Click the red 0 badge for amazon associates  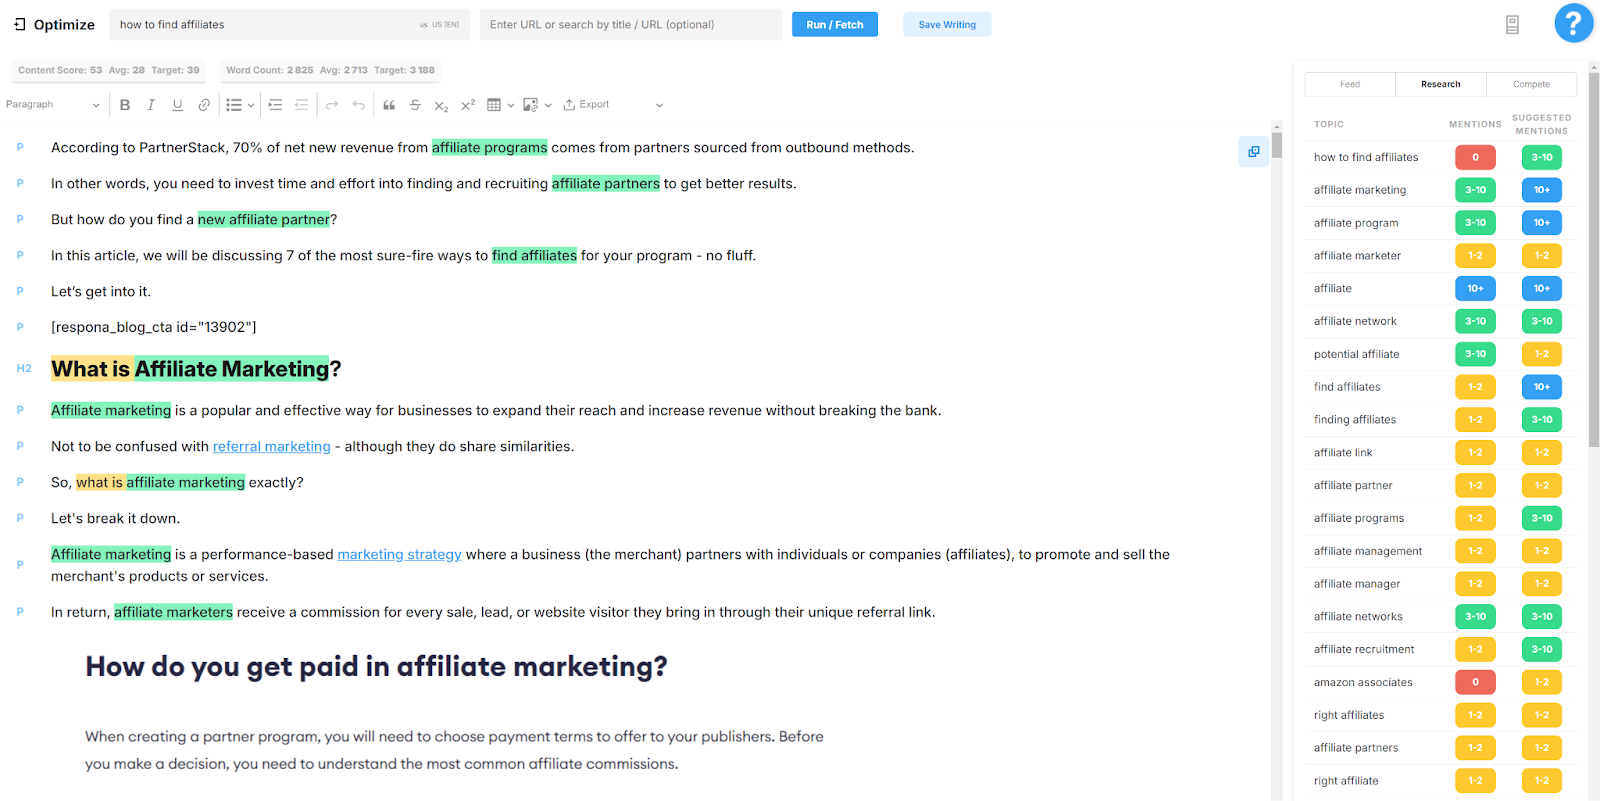1475,682
